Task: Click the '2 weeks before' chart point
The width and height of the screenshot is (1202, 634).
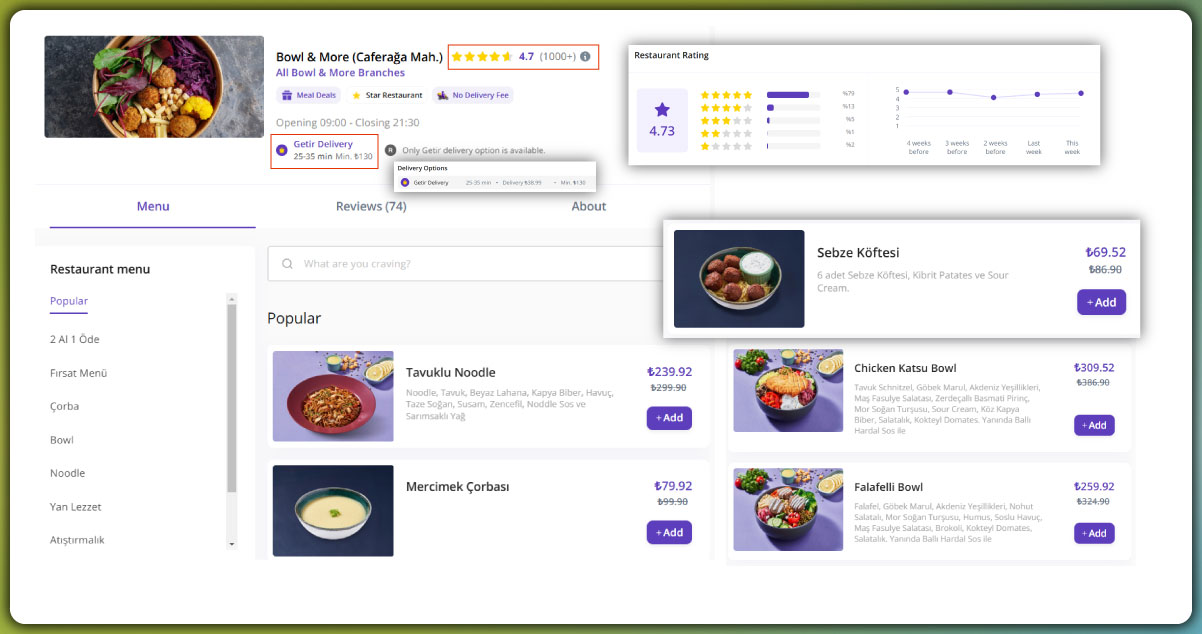Action: (x=994, y=97)
